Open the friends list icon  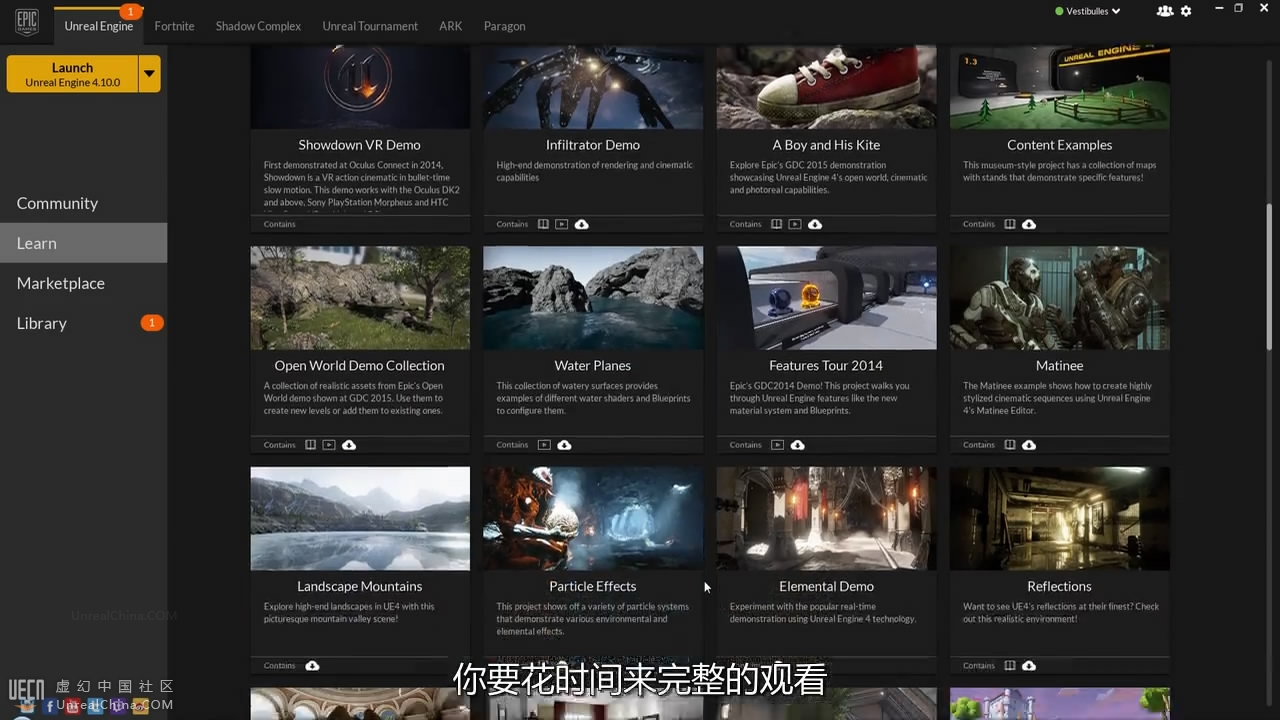coord(1164,11)
